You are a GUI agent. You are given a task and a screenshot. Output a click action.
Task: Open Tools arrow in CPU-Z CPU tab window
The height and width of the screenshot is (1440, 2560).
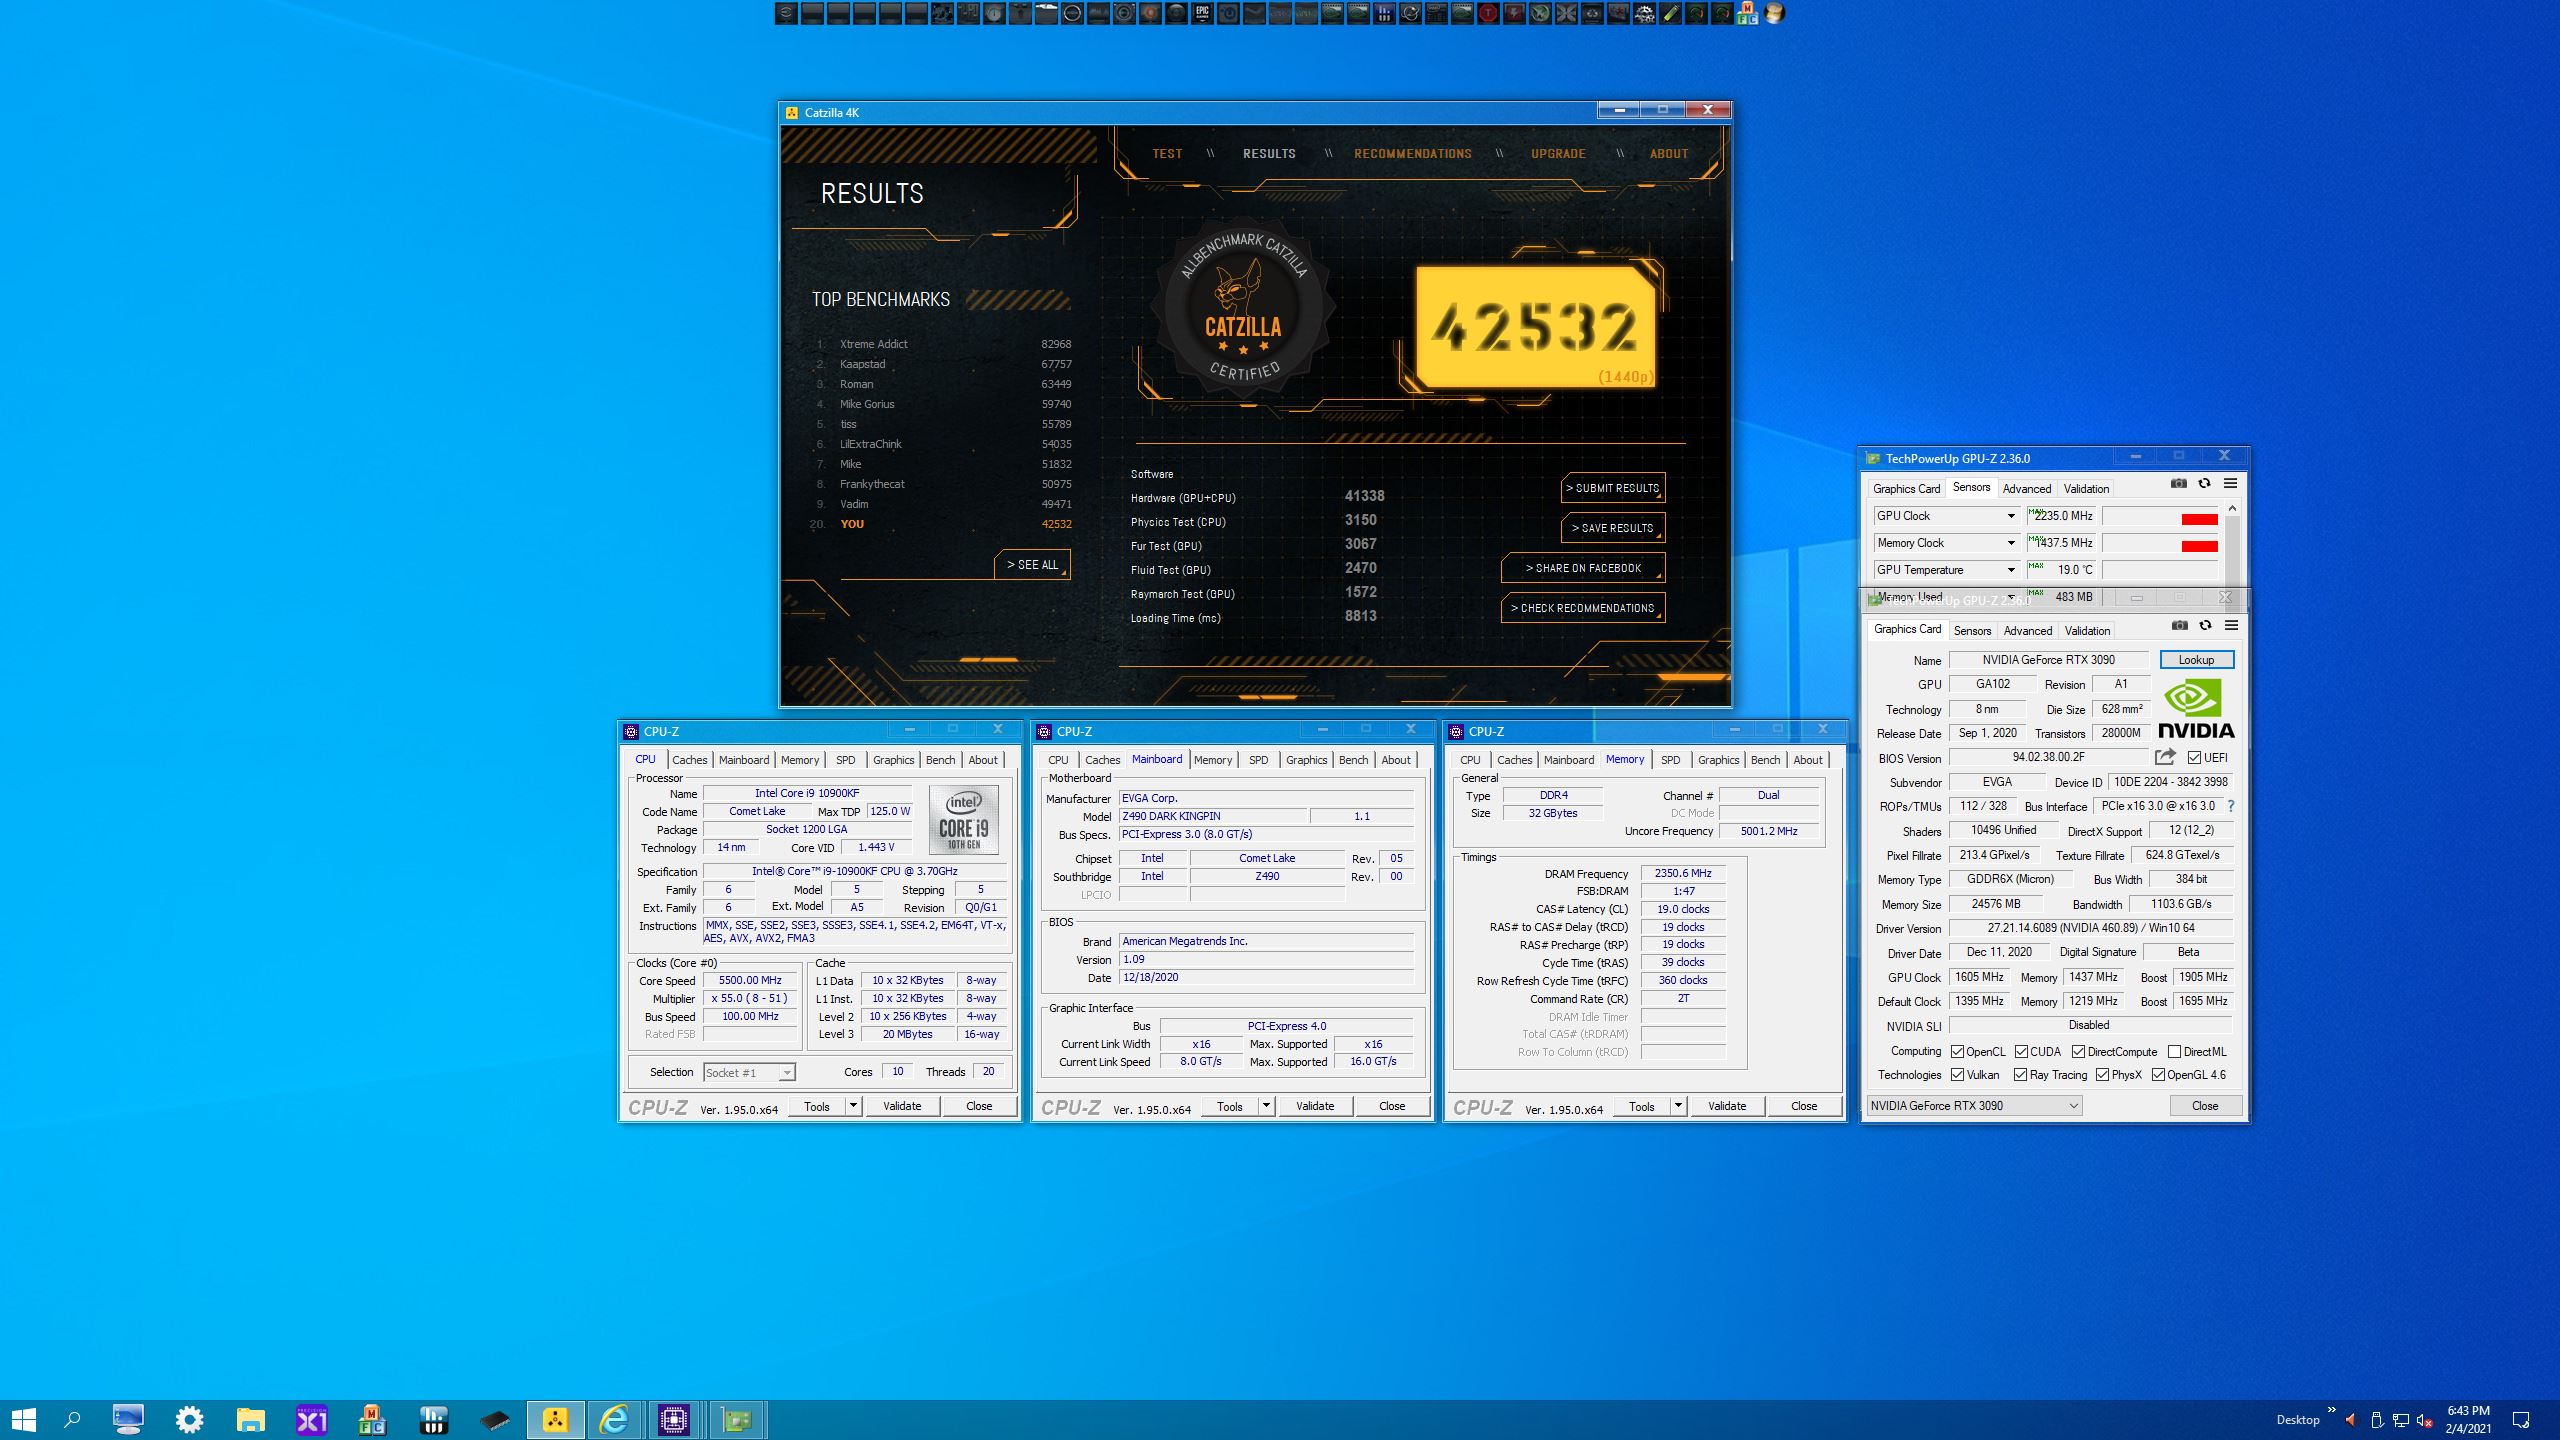point(853,1105)
